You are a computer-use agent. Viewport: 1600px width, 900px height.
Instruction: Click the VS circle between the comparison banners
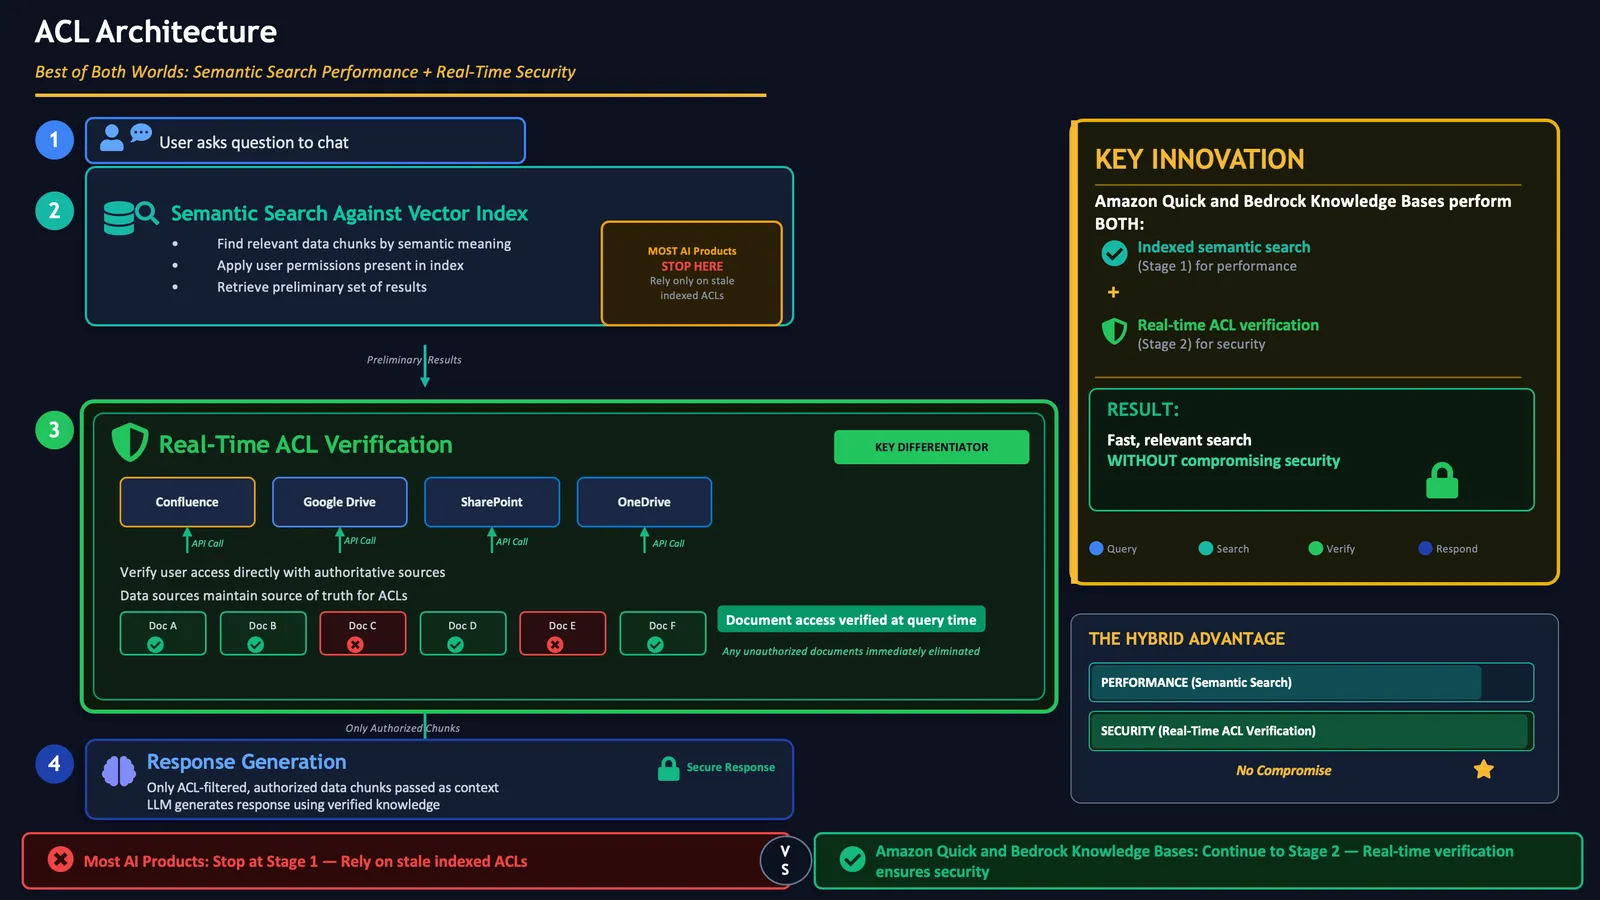click(x=785, y=860)
